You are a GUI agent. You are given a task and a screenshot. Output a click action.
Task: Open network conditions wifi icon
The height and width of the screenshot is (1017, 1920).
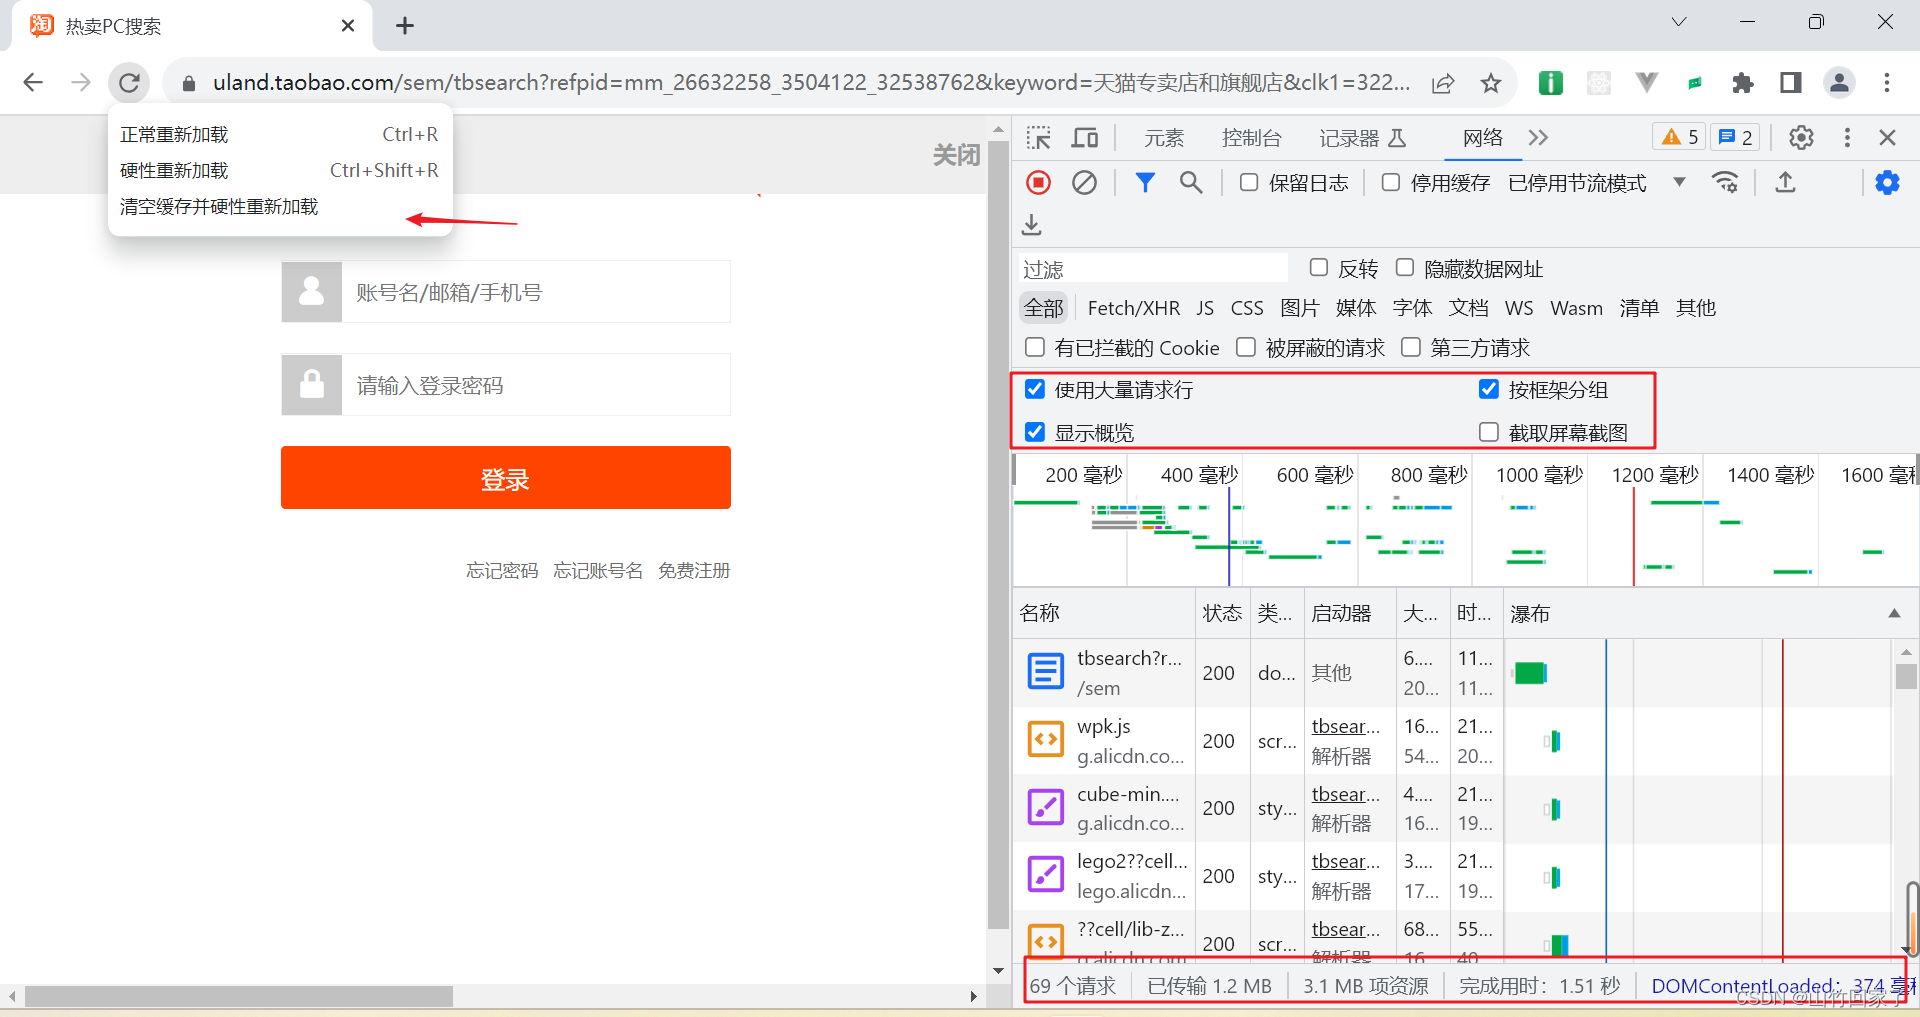click(x=1726, y=183)
